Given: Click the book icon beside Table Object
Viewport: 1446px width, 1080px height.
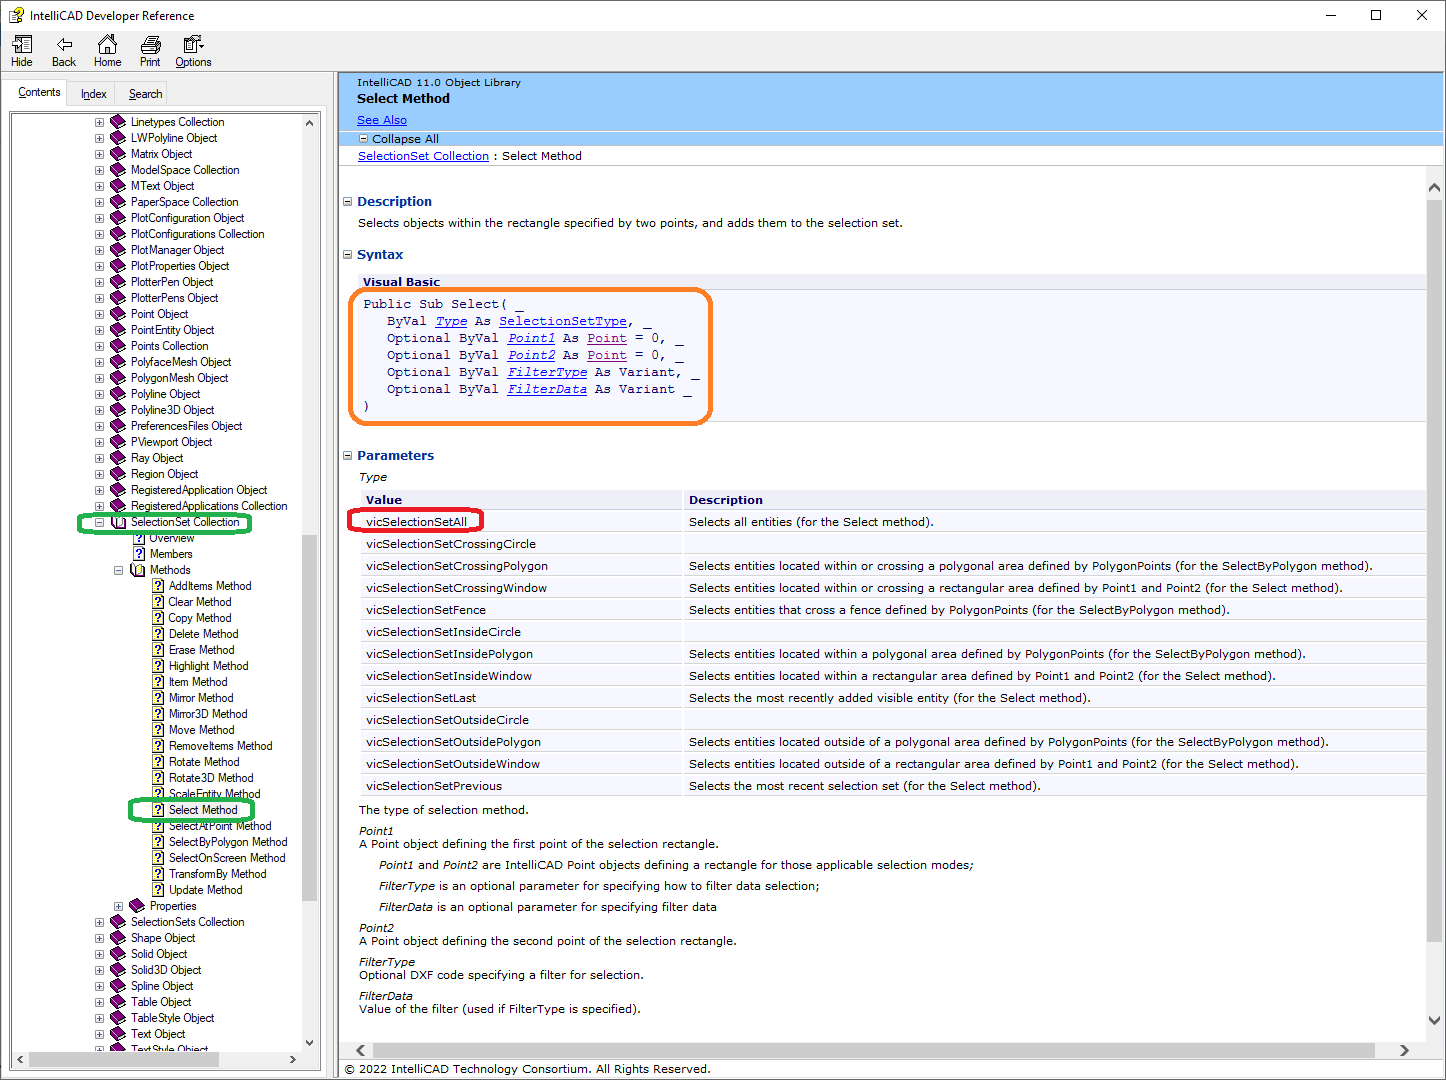Looking at the screenshot, I should point(118,1002).
